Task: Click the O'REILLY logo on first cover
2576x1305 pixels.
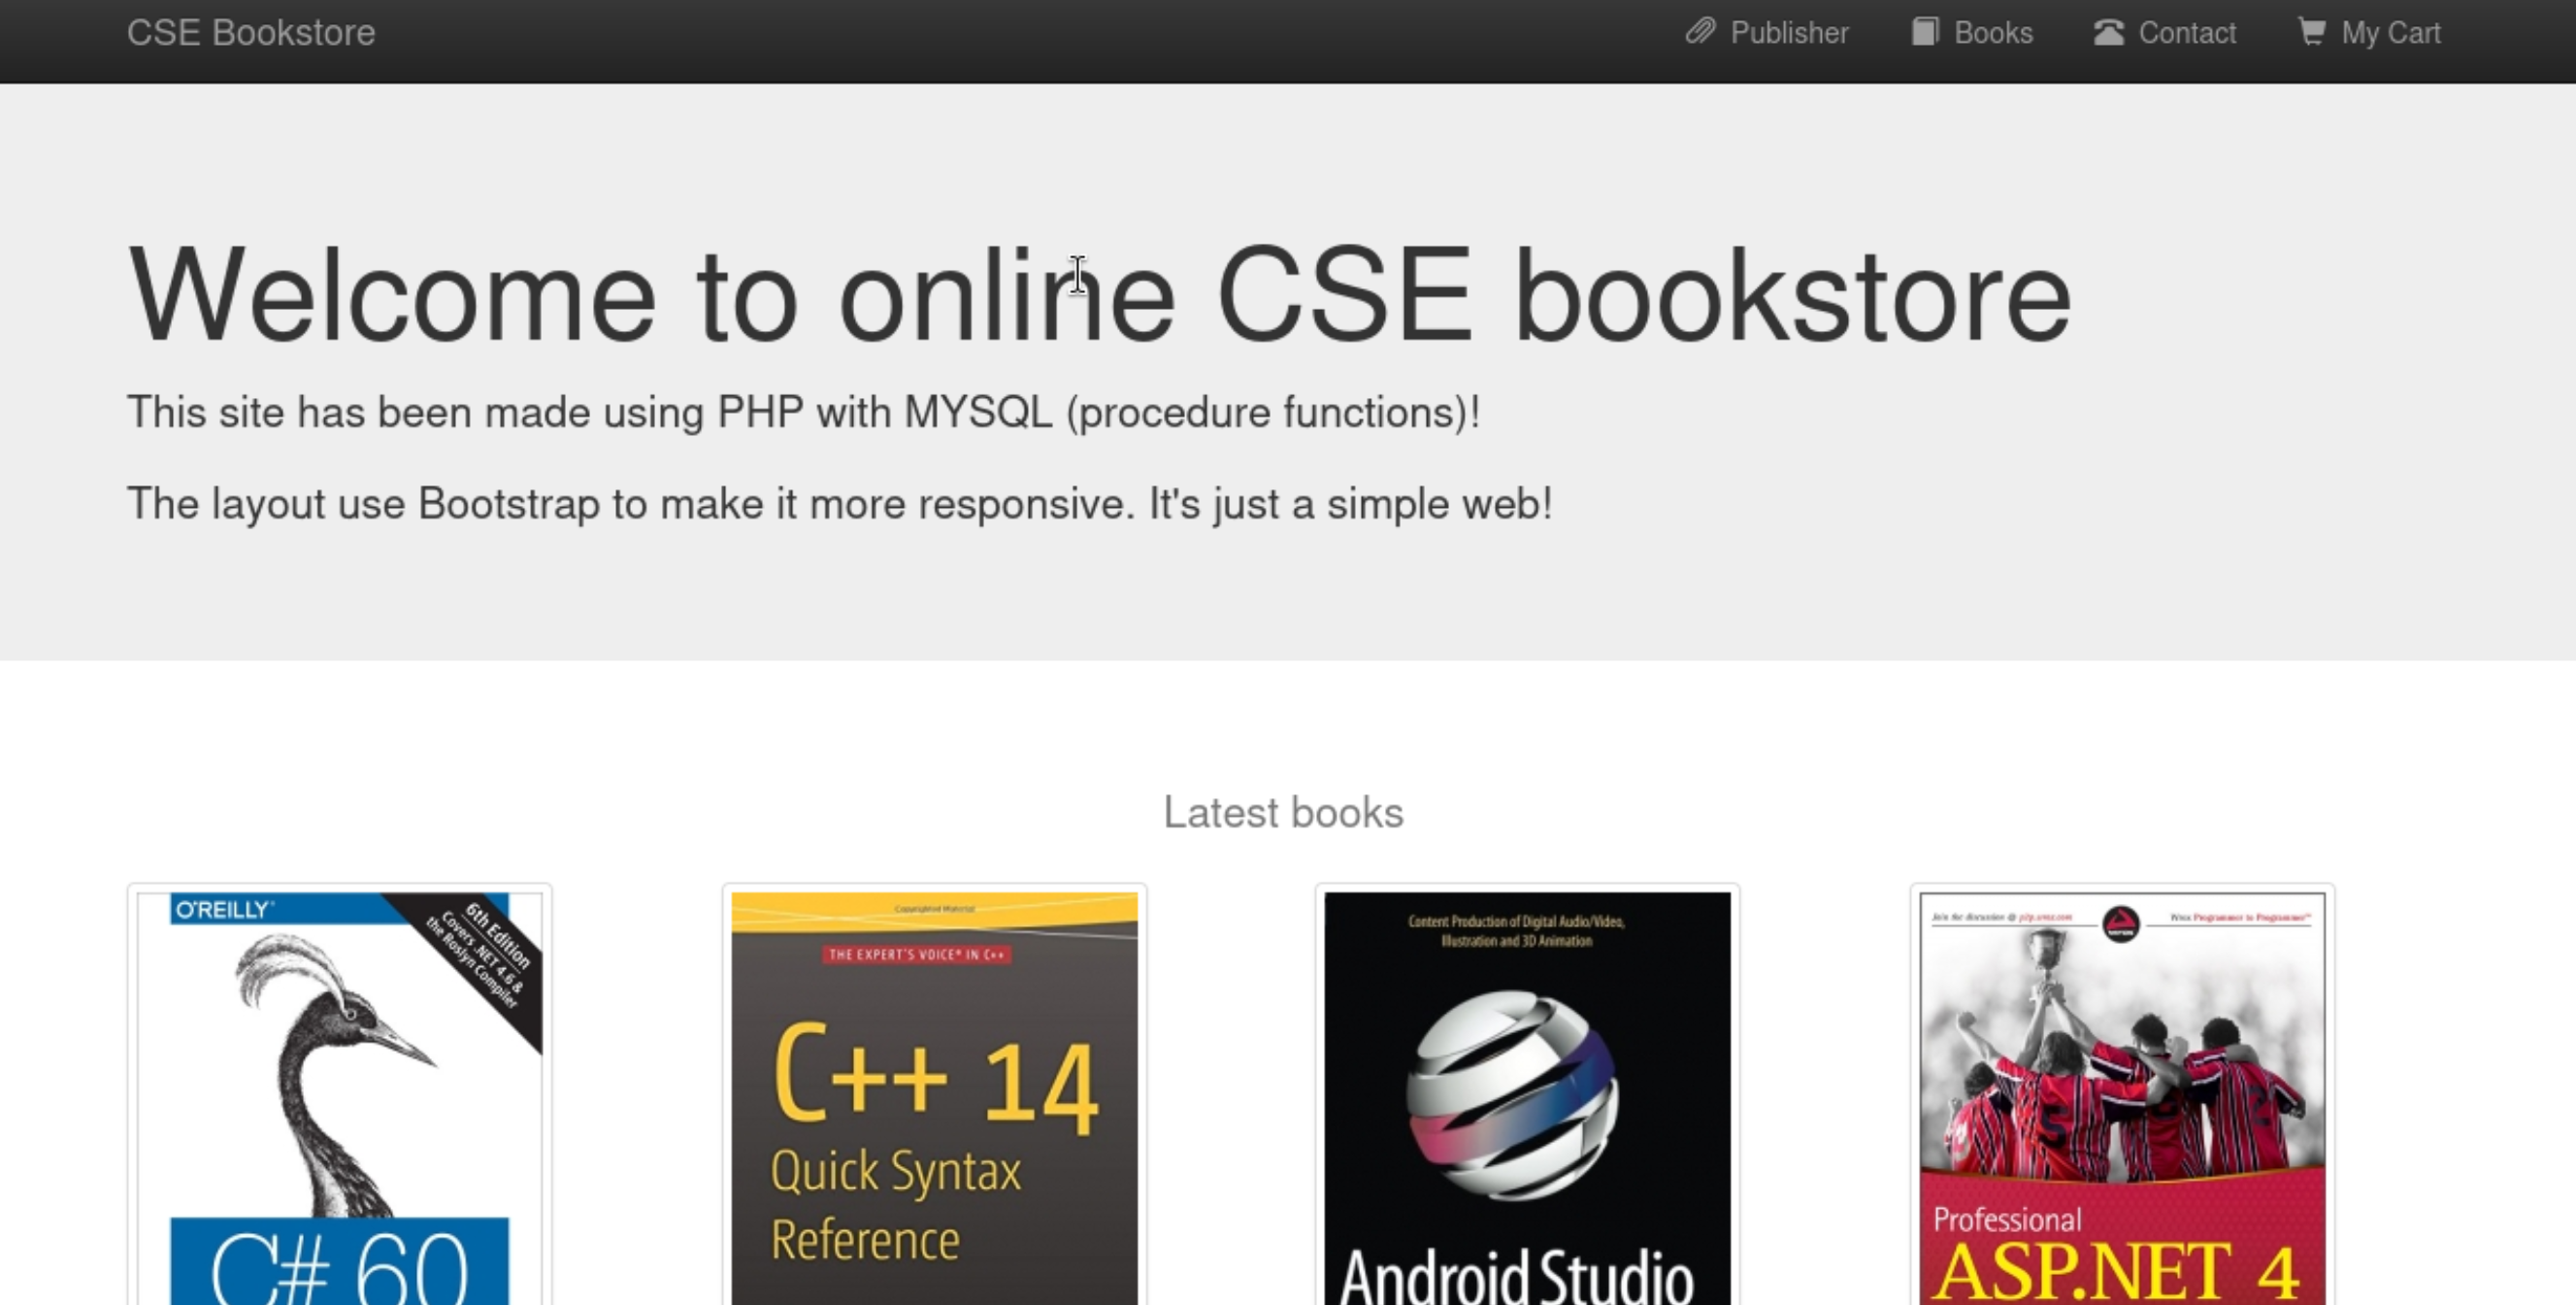Action: coord(222,910)
